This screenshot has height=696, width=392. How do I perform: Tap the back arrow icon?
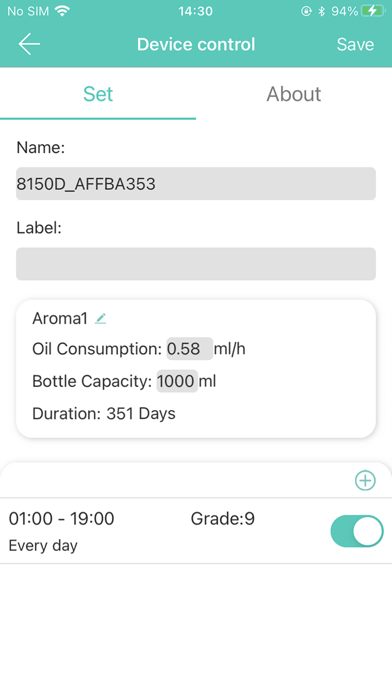click(x=29, y=44)
